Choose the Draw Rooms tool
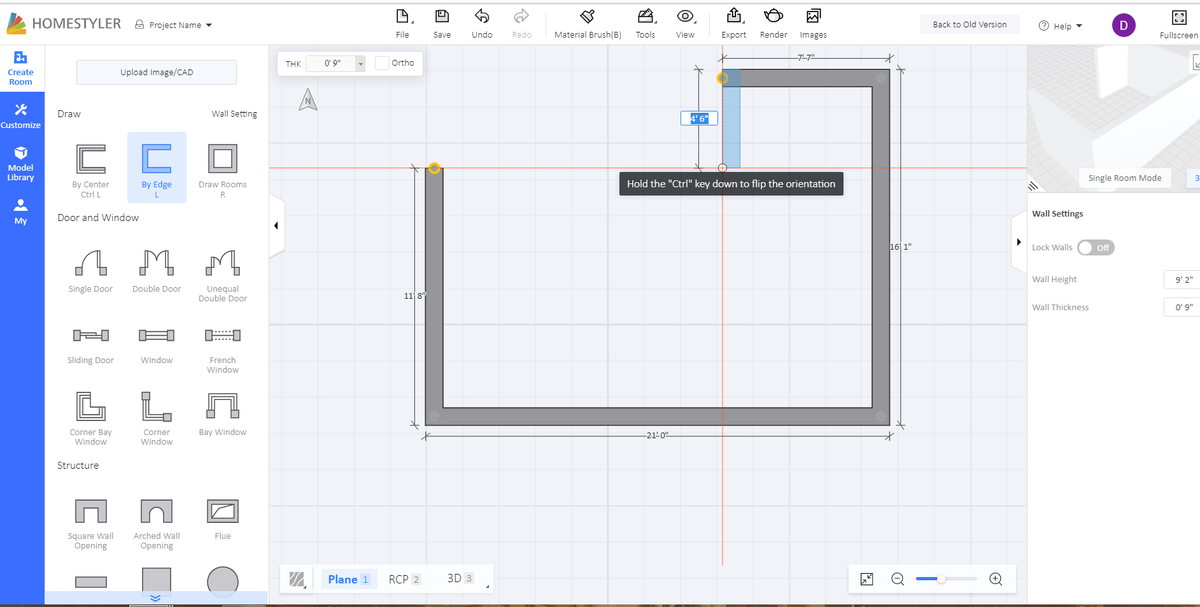Screen dimensions: 1200x607 (222, 168)
